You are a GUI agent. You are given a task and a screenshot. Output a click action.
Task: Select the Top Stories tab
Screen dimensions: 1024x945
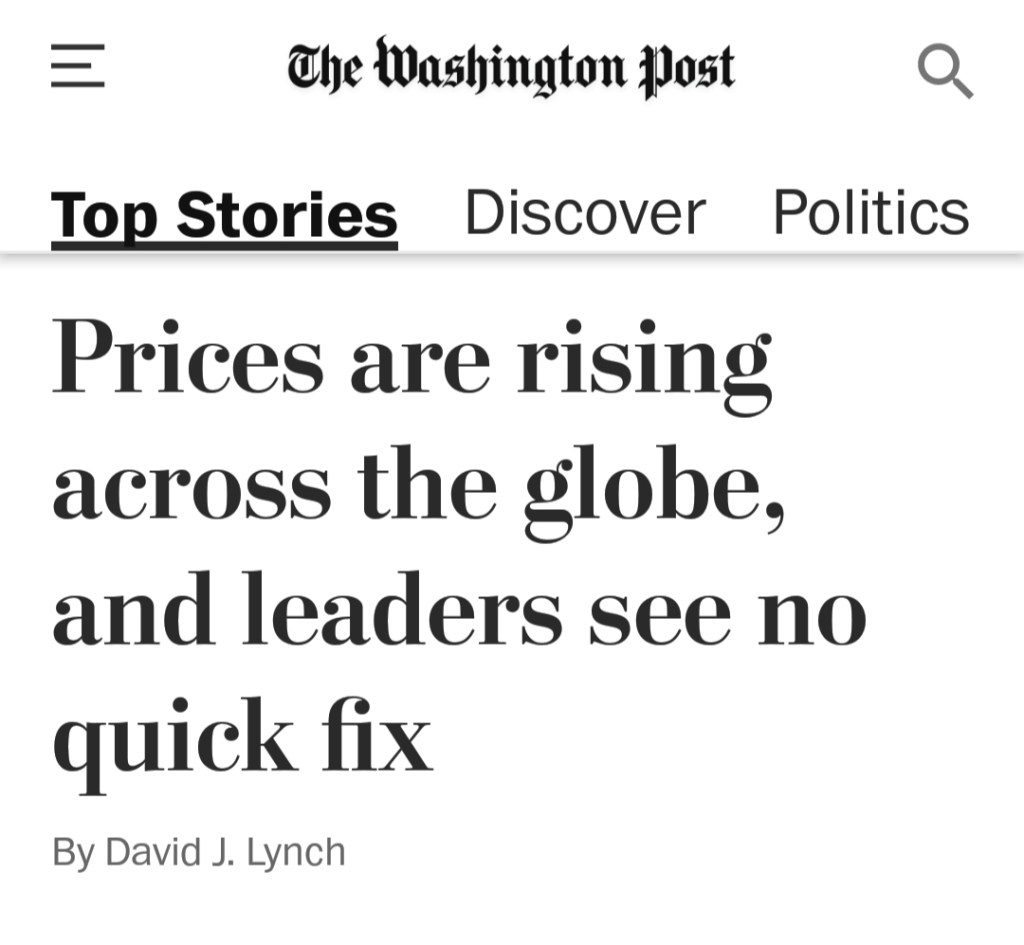[224, 215]
